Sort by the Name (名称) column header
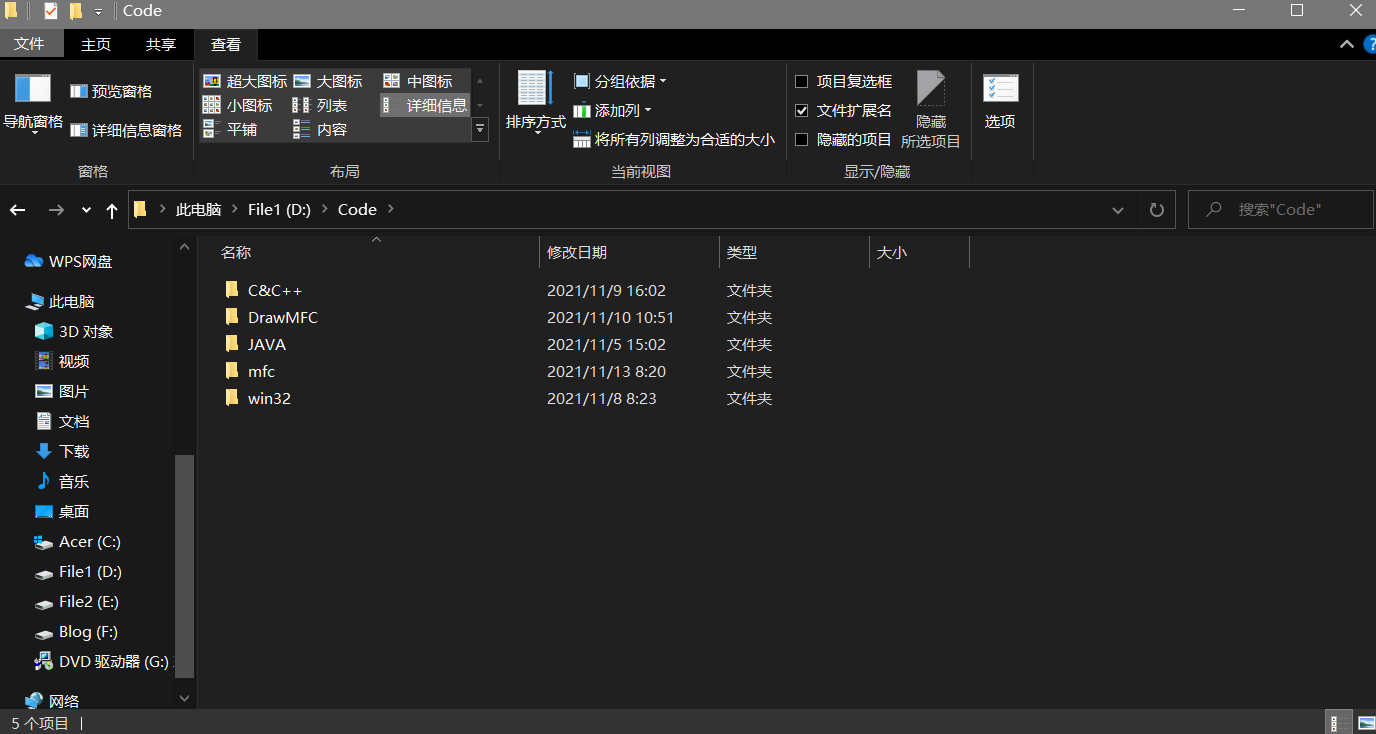This screenshot has width=1376, height=734. coord(377,253)
